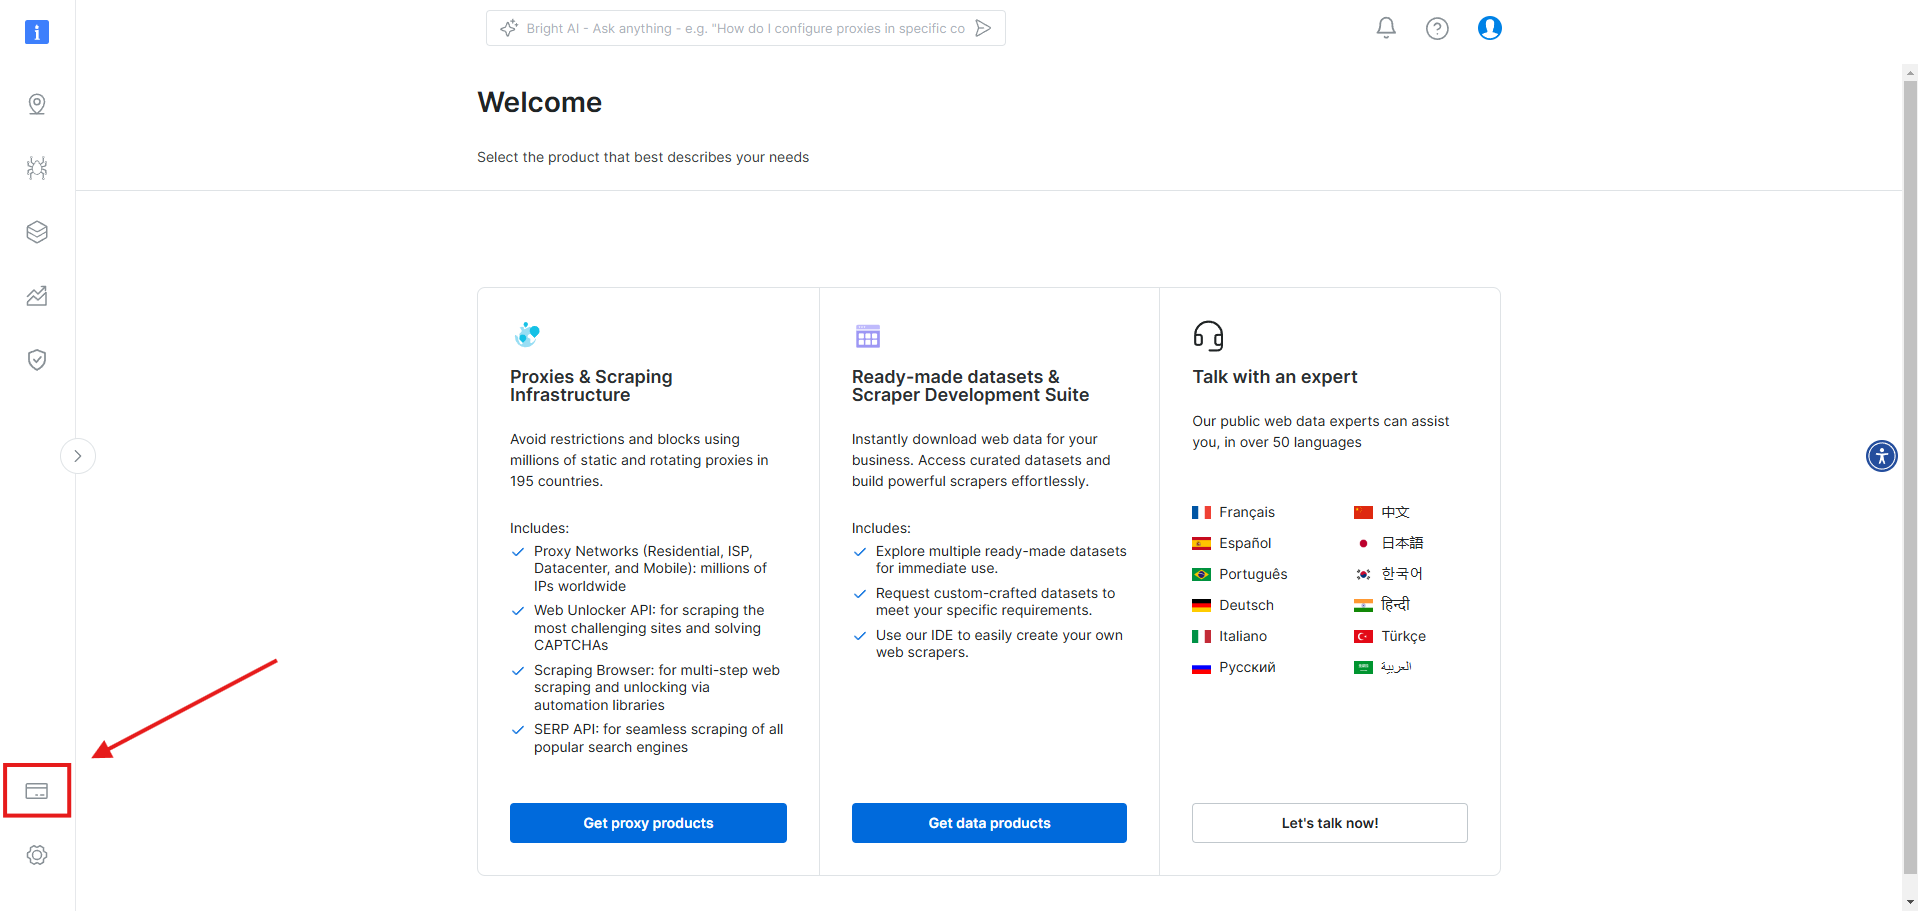Expand the sidebar with the chevron arrow
This screenshot has height=911, width=1918.
click(x=78, y=456)
